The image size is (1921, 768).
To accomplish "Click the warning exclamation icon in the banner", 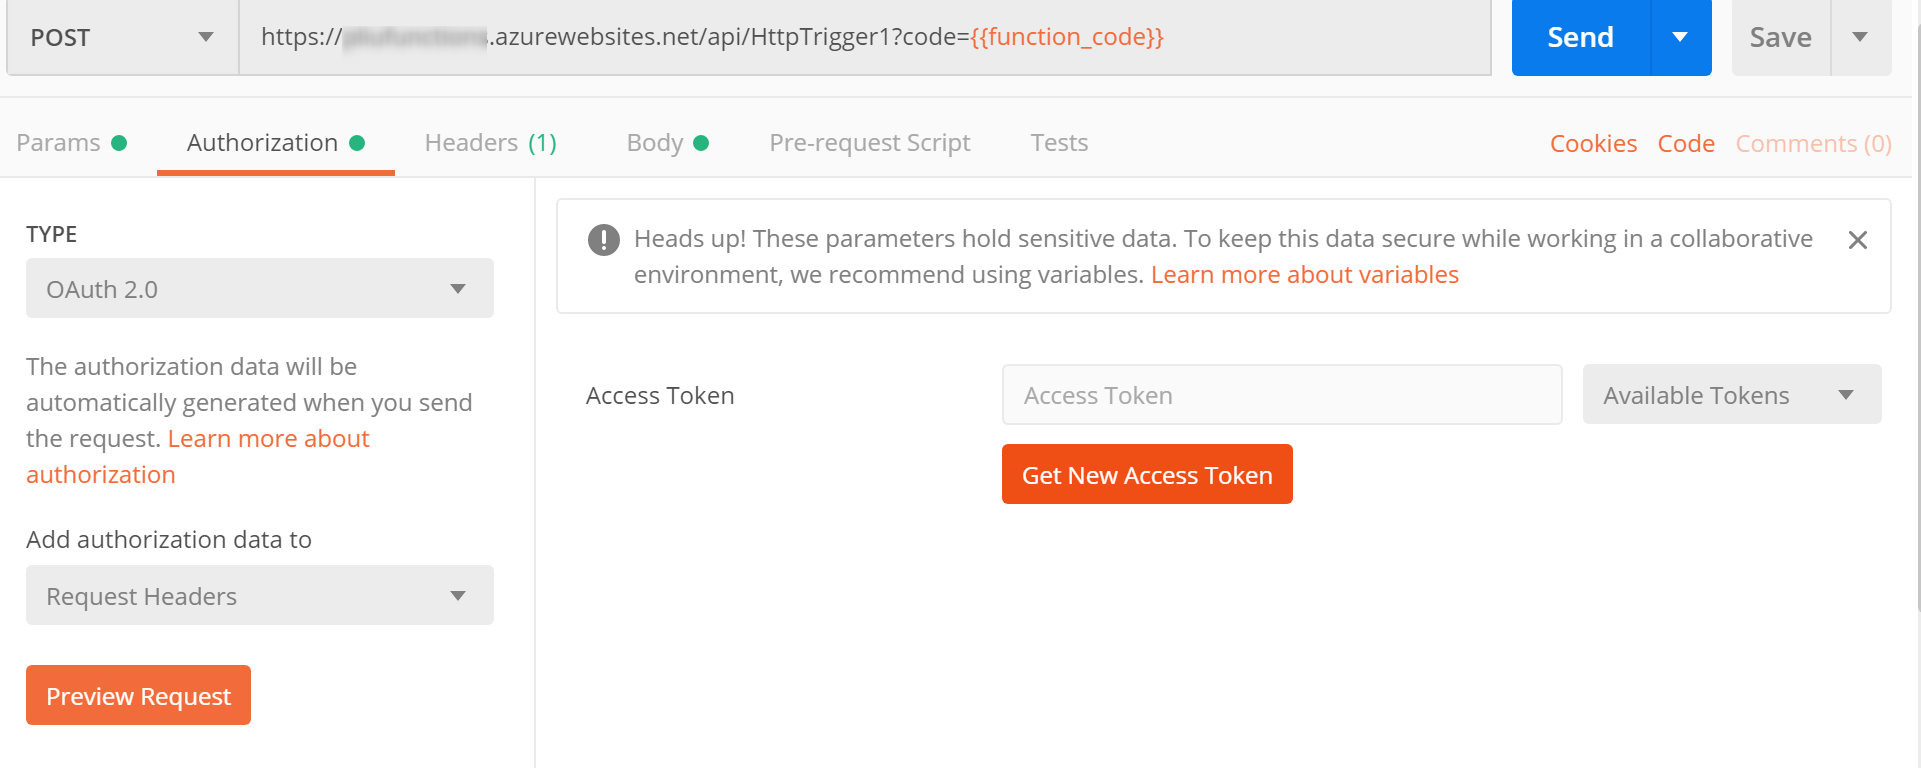I will [602, 238].
